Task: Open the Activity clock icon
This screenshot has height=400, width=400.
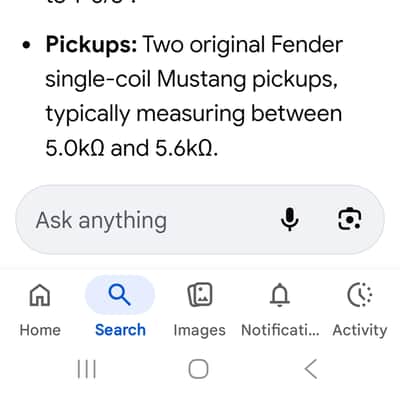Action: pyautogui.click(x=360, y=295)
